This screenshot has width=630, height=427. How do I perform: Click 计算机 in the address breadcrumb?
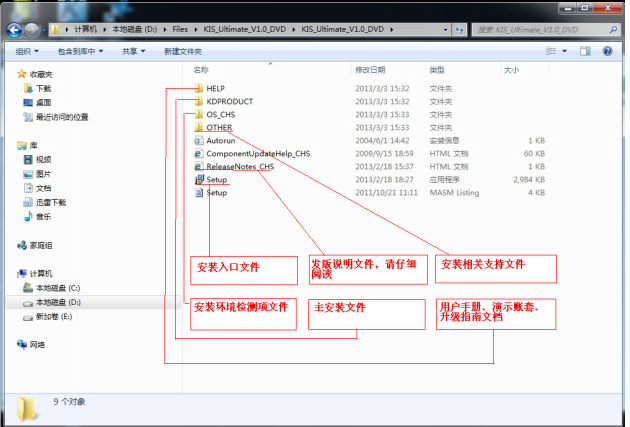(x=86, y=29)
